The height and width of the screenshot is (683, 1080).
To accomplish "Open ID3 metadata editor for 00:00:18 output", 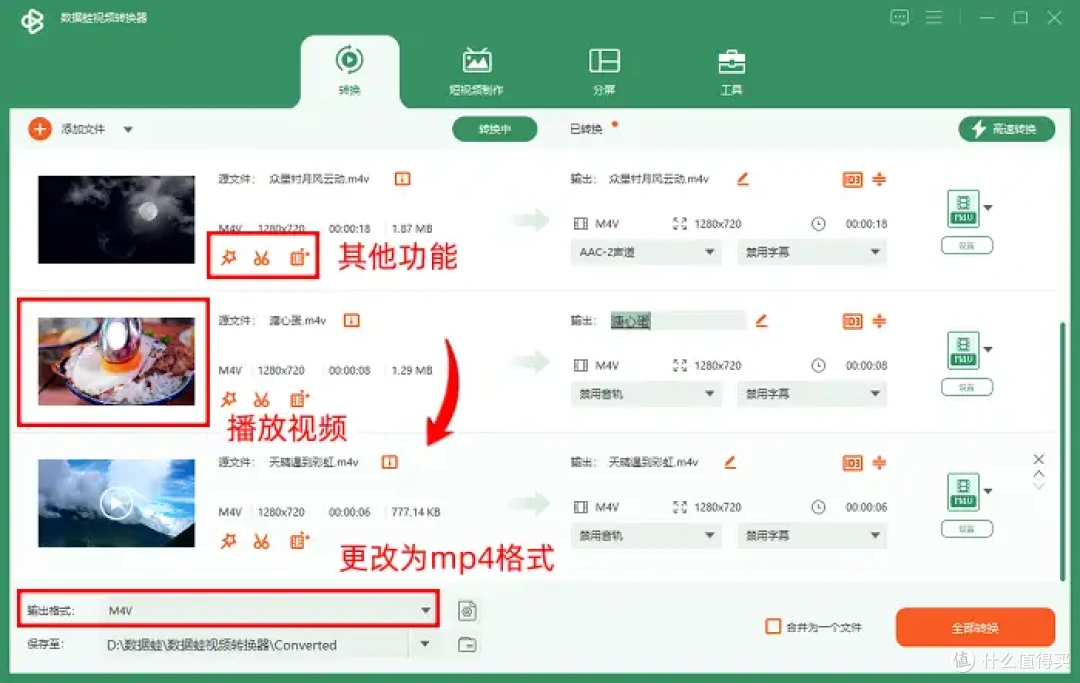I will click(x=852, y=180).
